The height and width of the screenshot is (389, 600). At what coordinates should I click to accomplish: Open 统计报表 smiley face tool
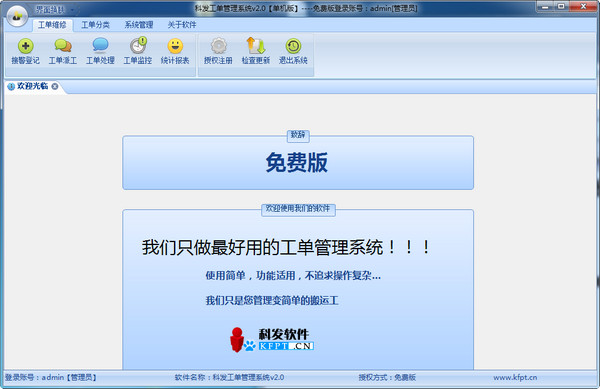click(175, 51)
